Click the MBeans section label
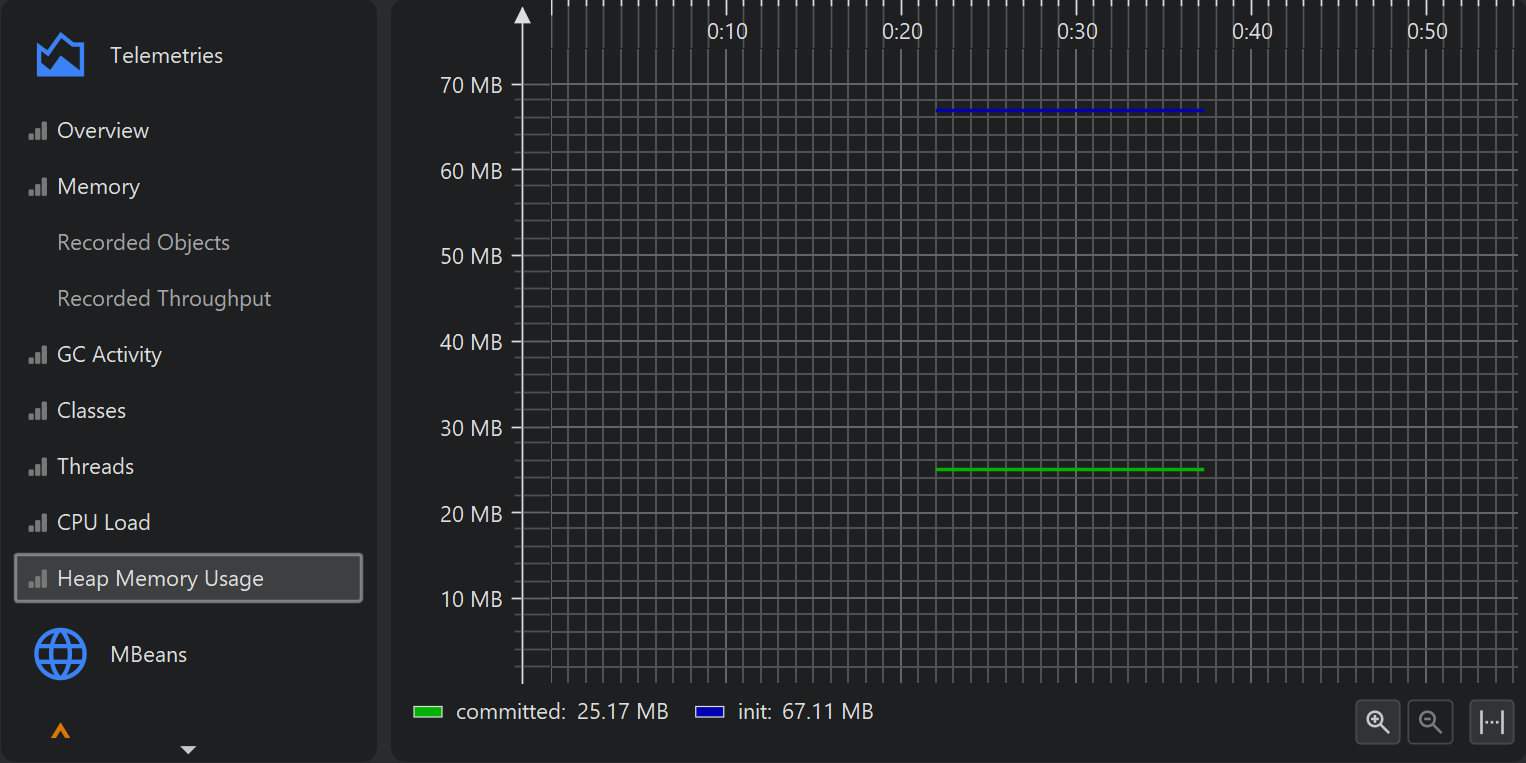This screenshot has height=763, width=1526. click(149, 654)
